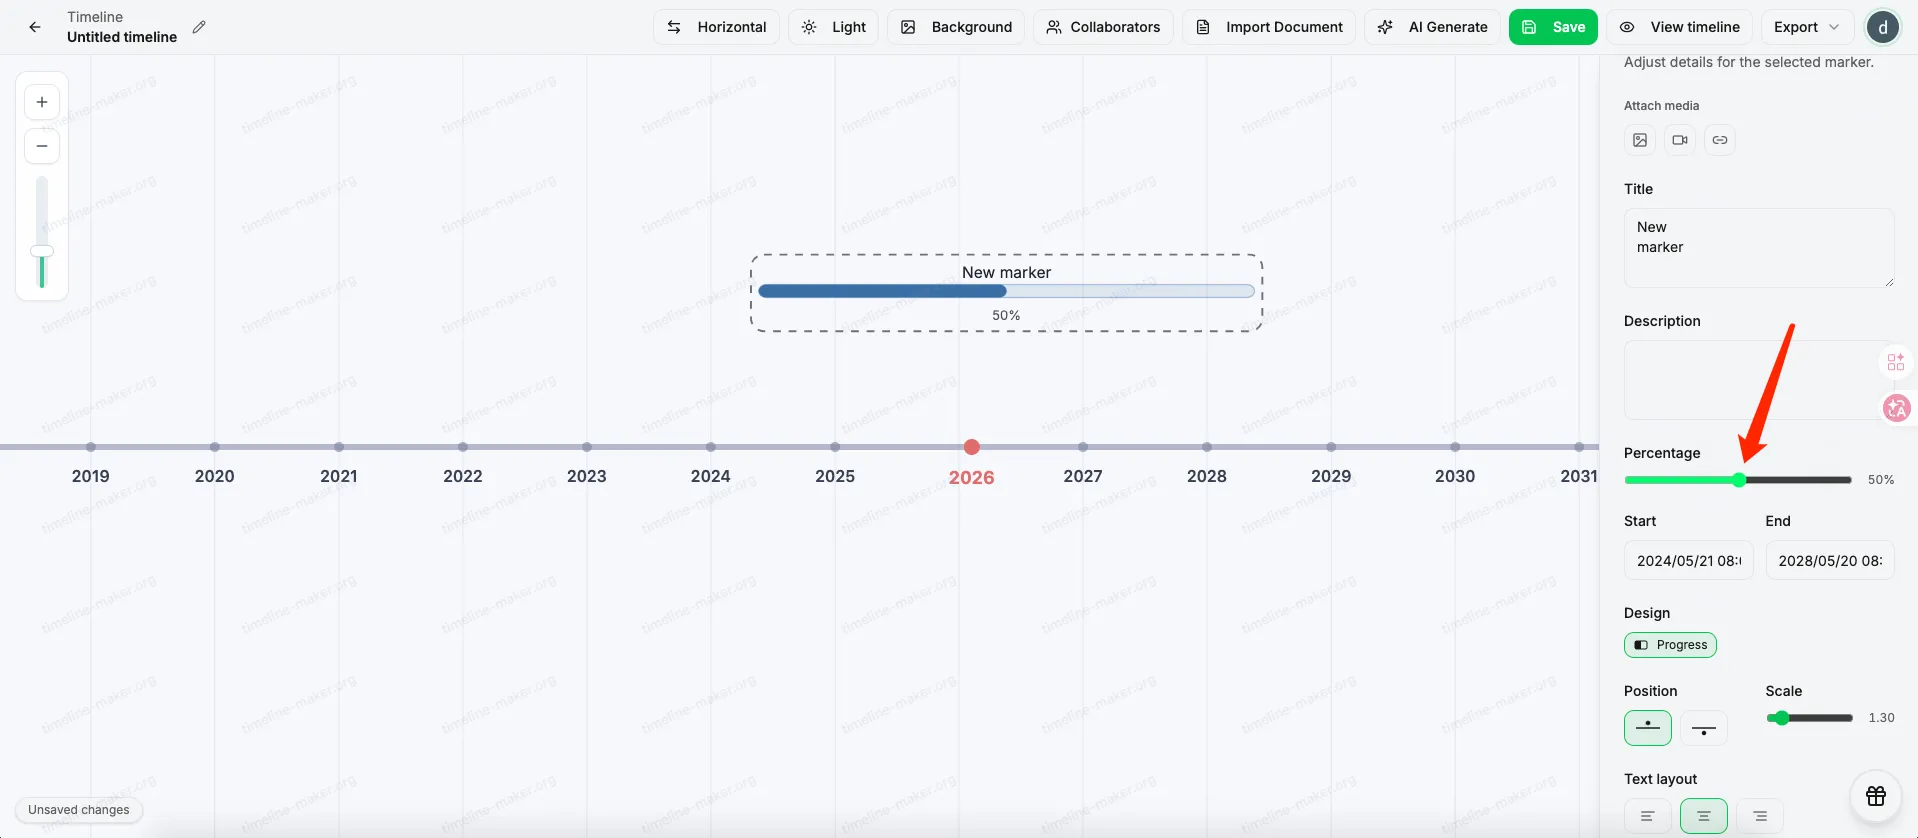Save the timeline
Image resolution: width=1918 pixels, height=838 pixels.
tap(1553, 27)
